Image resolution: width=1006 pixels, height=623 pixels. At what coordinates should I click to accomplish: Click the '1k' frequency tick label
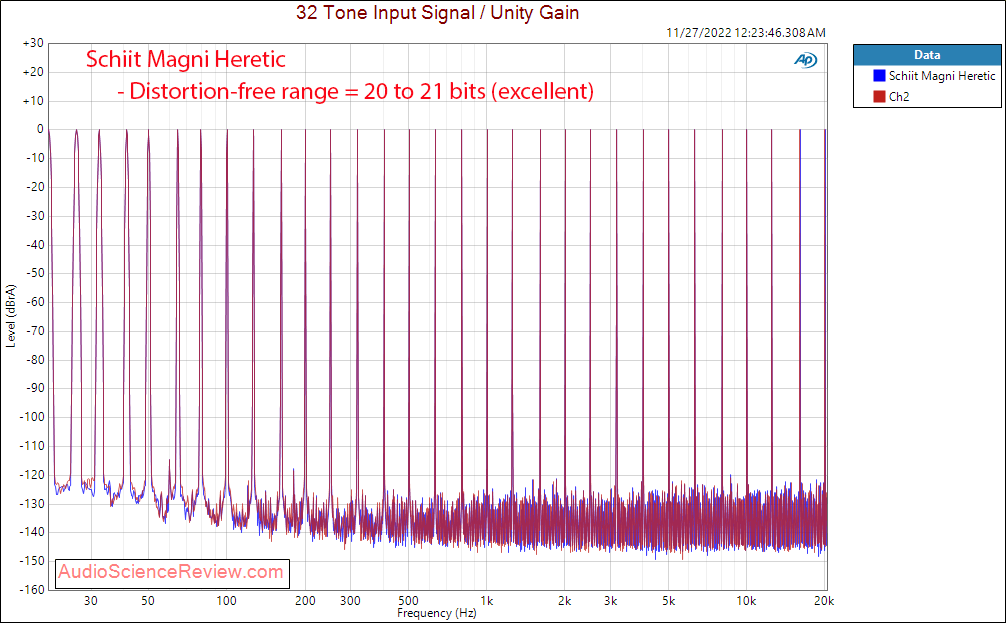pyautogui.click(x=486, y=601)
